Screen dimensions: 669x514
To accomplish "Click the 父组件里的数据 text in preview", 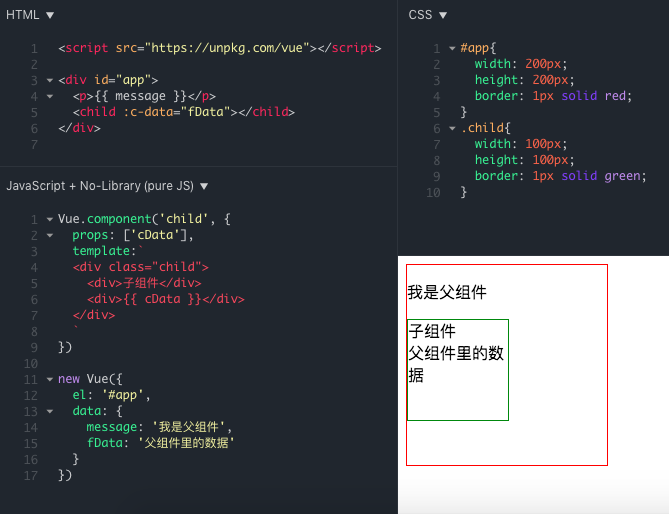I will (456, 364).
